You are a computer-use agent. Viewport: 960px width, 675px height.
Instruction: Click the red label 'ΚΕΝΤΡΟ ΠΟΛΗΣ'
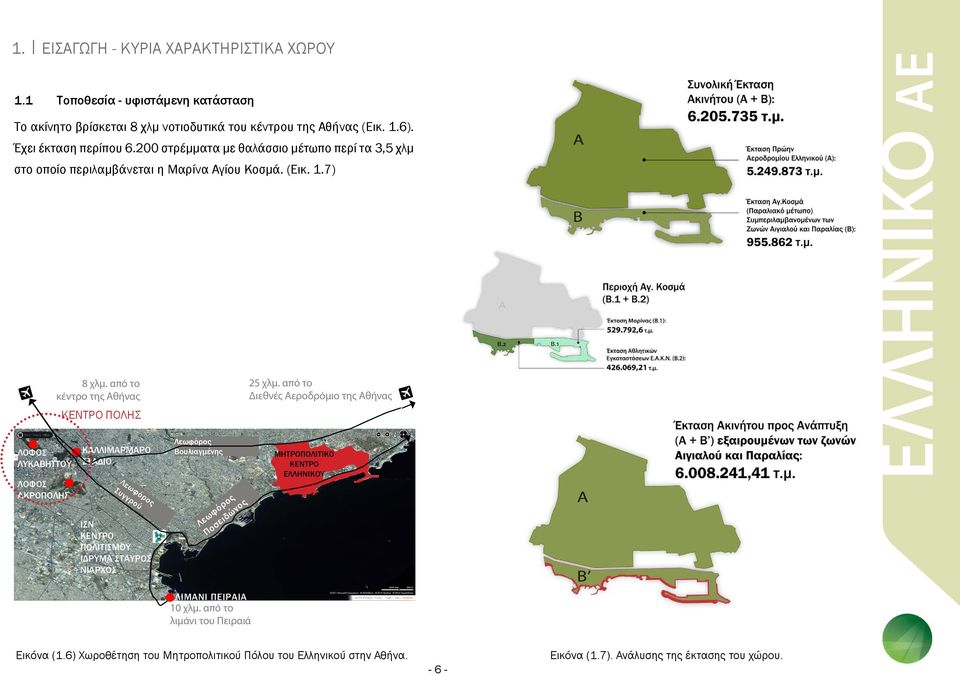(x=101, y=415)
